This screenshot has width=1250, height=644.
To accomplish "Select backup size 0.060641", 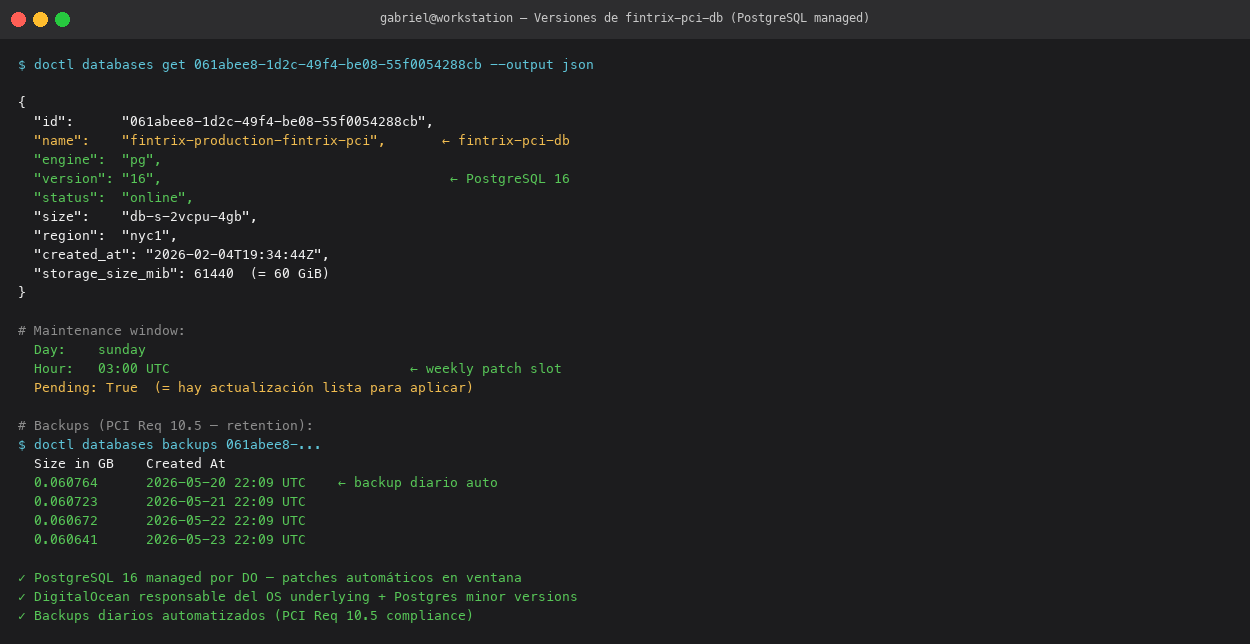I will (66, 539).
